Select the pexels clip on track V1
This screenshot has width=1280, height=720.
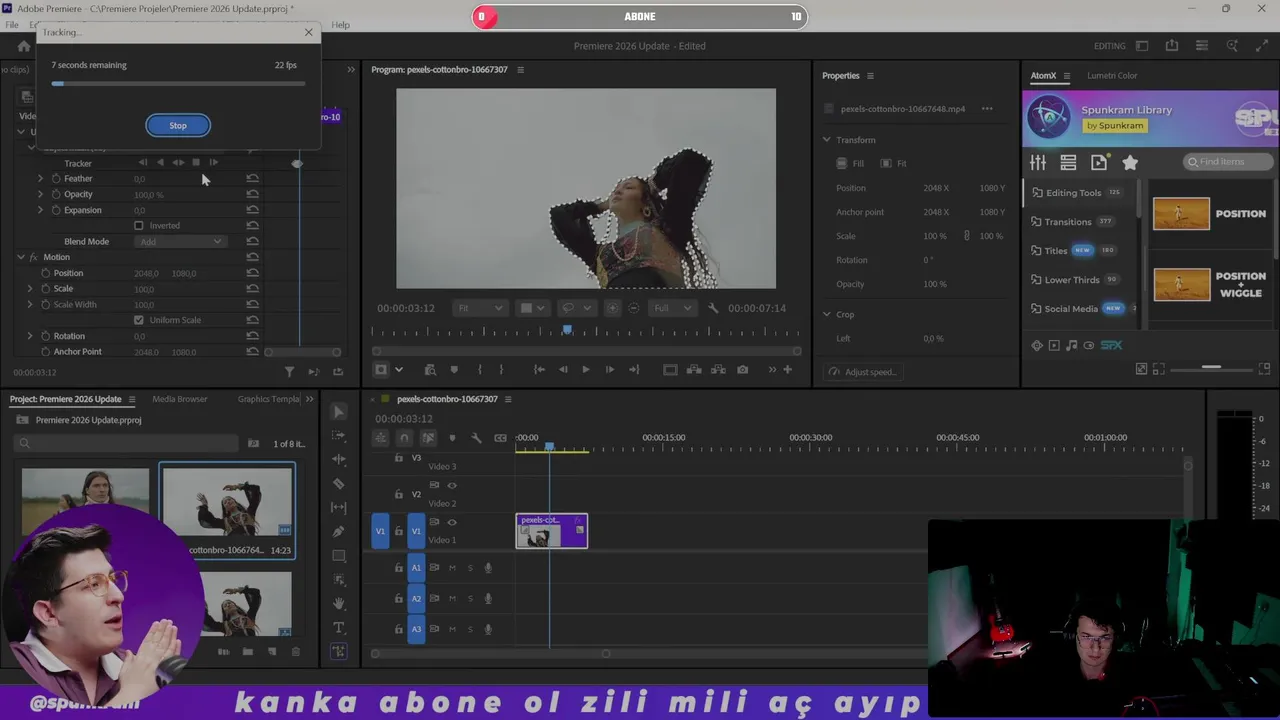pyautogui.click(x=552, y=531)
